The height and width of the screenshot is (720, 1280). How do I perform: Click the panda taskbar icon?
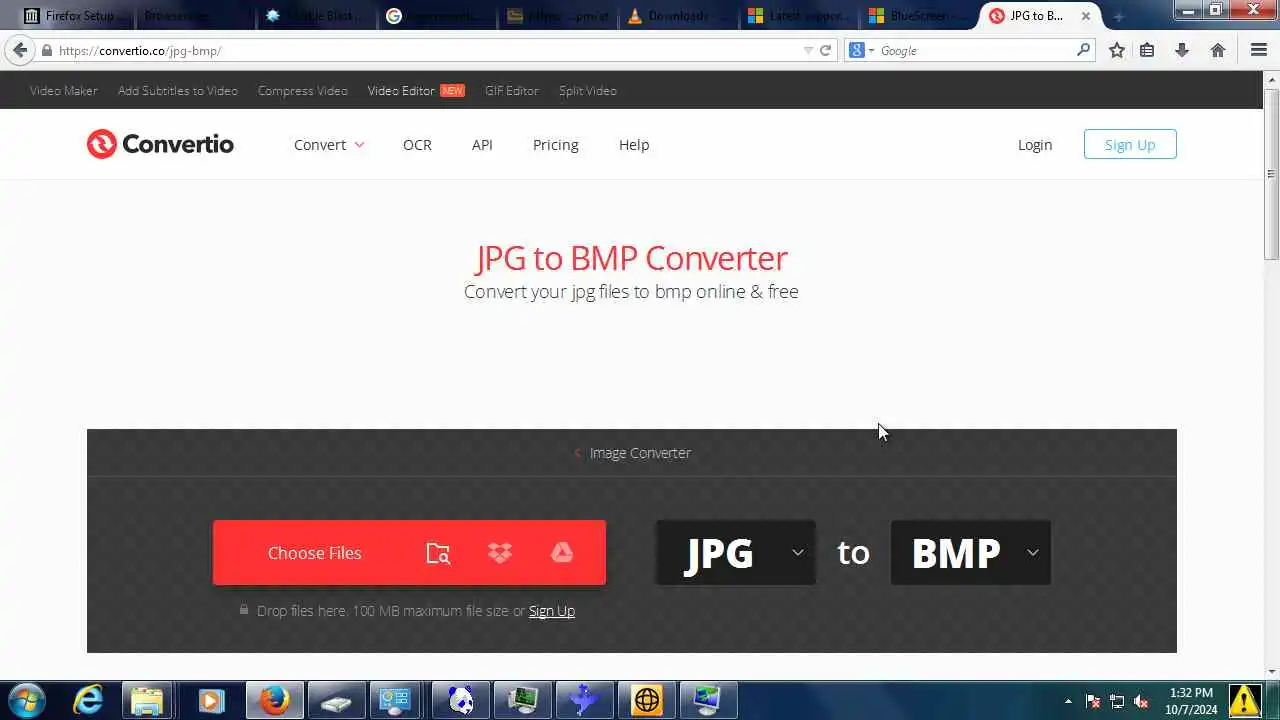(x=461, y=700)
